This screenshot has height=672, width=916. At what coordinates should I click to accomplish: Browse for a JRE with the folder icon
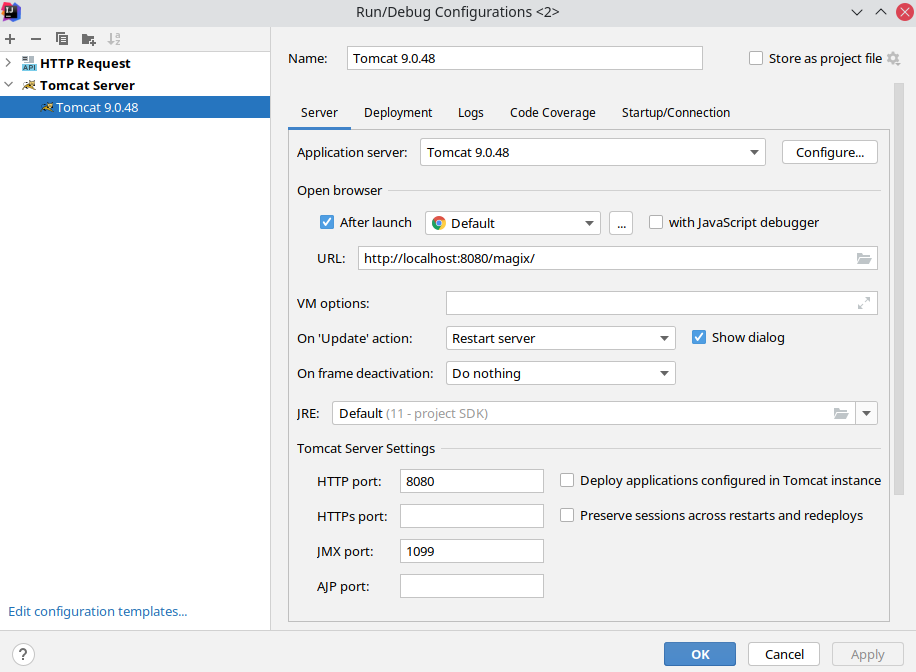click(841, 414)
